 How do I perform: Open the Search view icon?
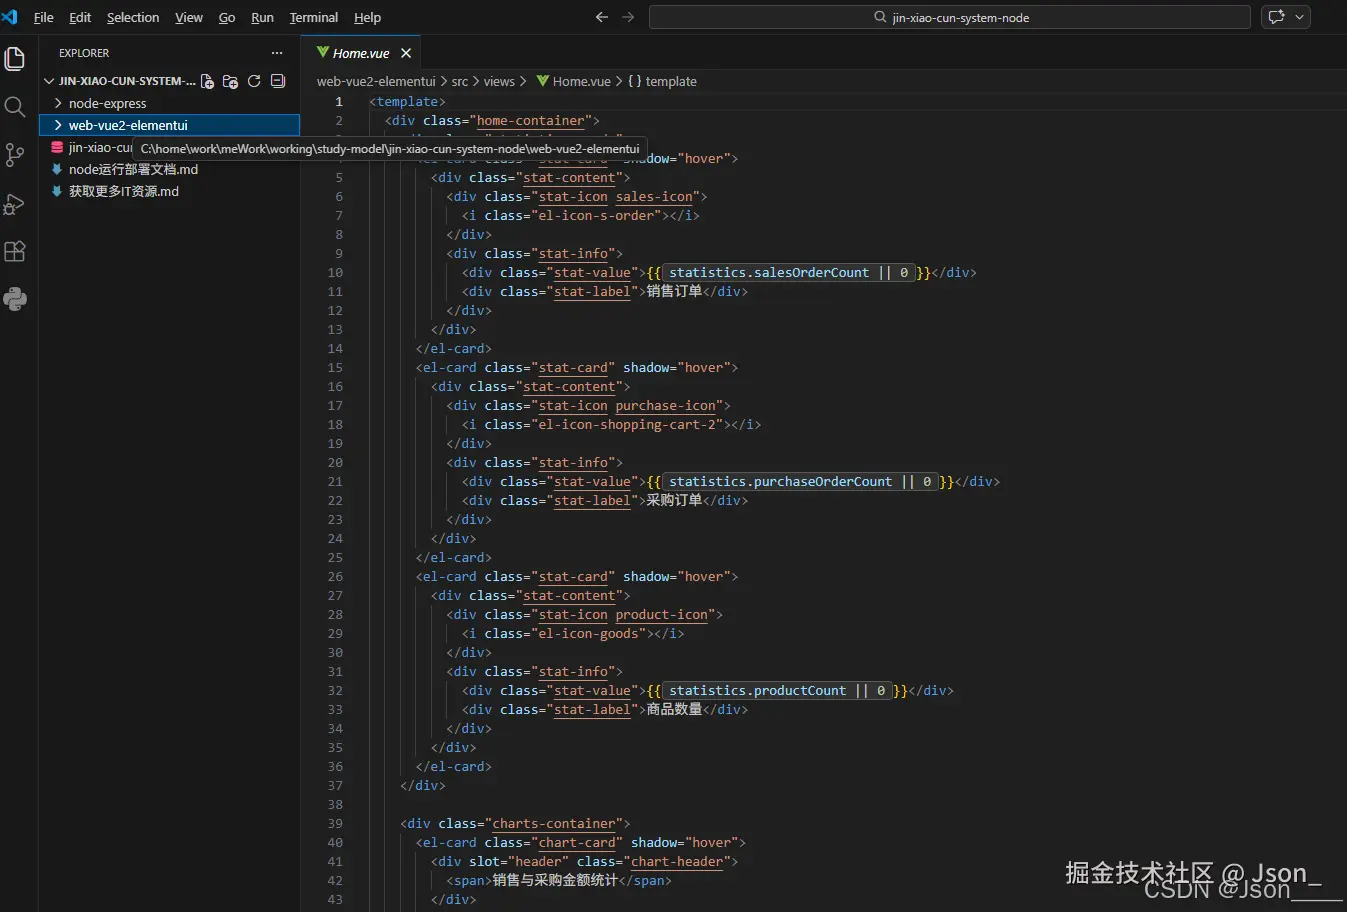15,107
